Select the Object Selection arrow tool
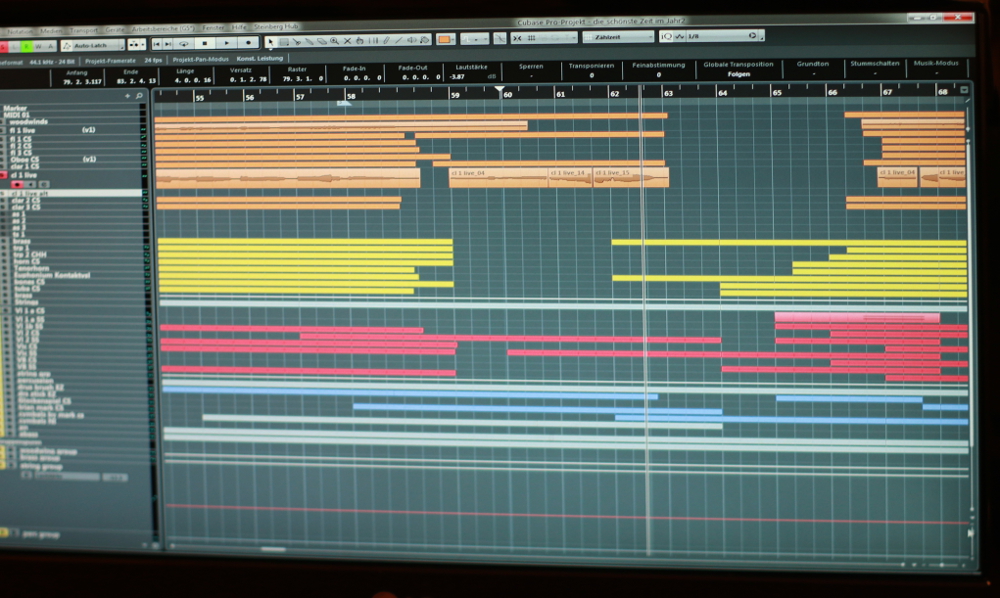This screenshot has width=1000, height=598. 270,41
